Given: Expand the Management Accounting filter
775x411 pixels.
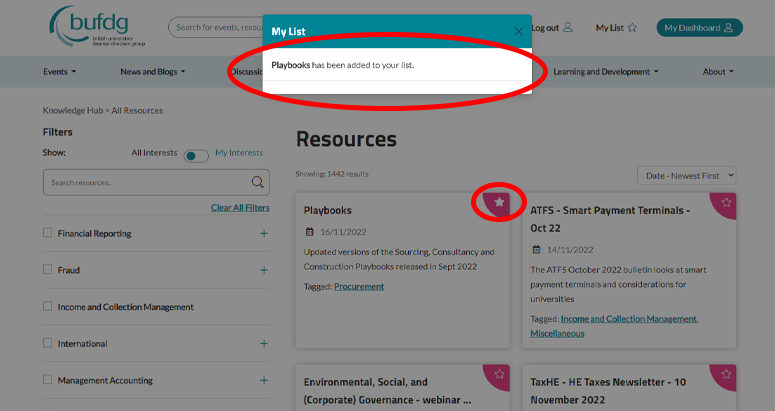Looking at the screenshot, I should (x=264, y=380).
